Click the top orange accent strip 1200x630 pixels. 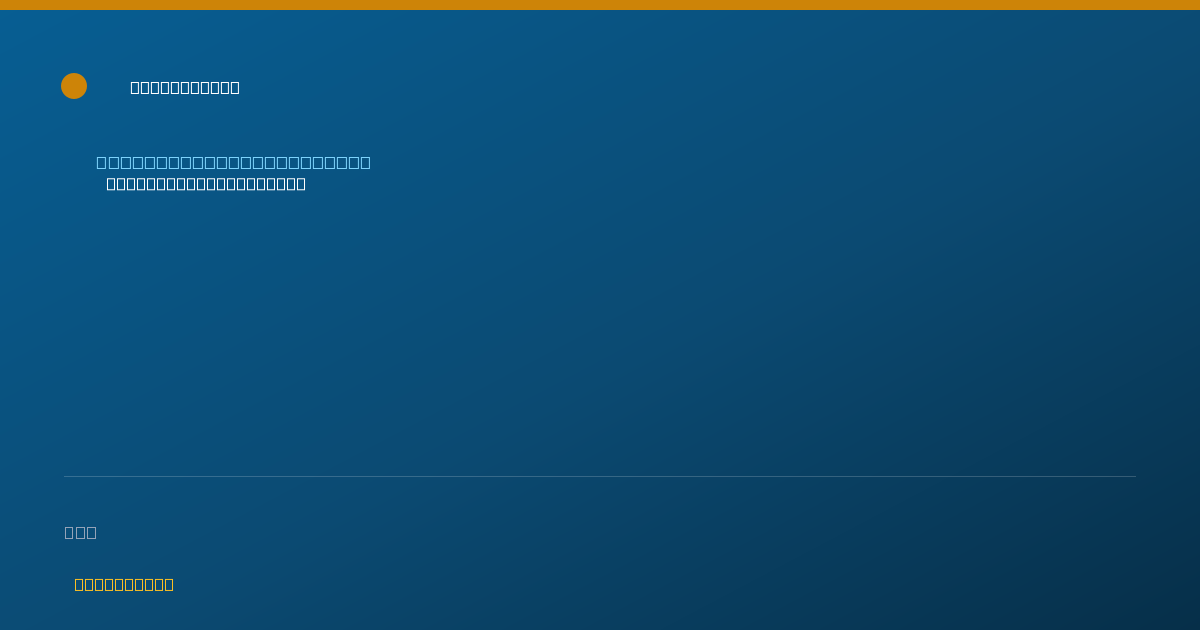click(x=600, y=5)
